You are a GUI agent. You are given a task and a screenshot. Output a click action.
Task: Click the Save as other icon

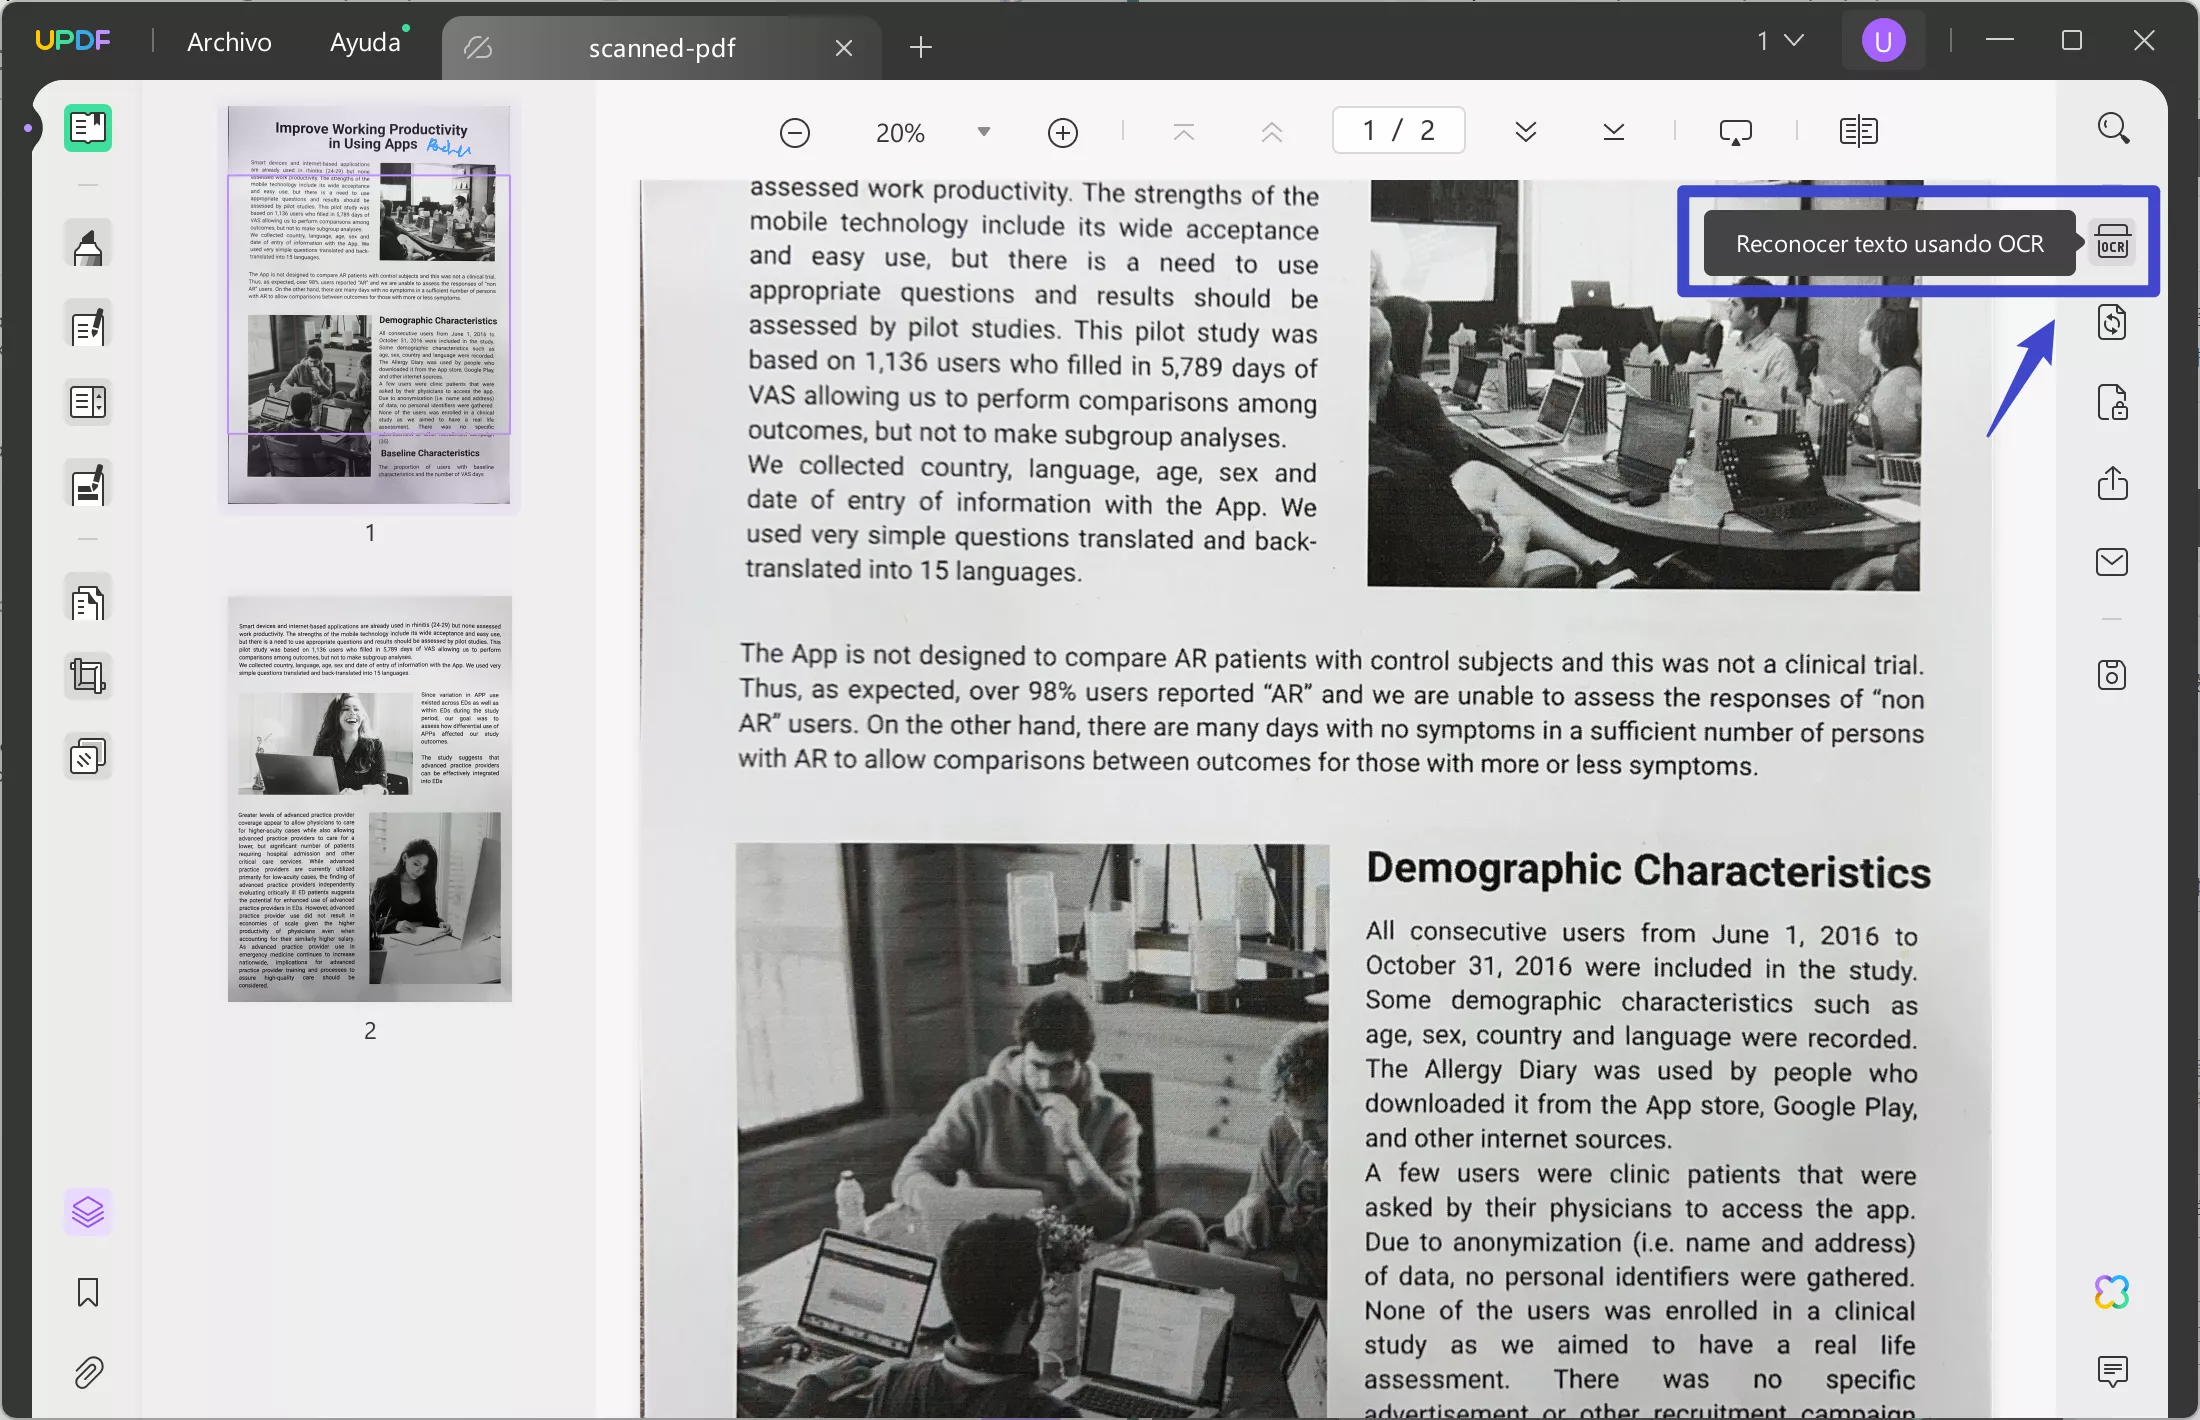pyautogui.click(x=2112, y=675)
